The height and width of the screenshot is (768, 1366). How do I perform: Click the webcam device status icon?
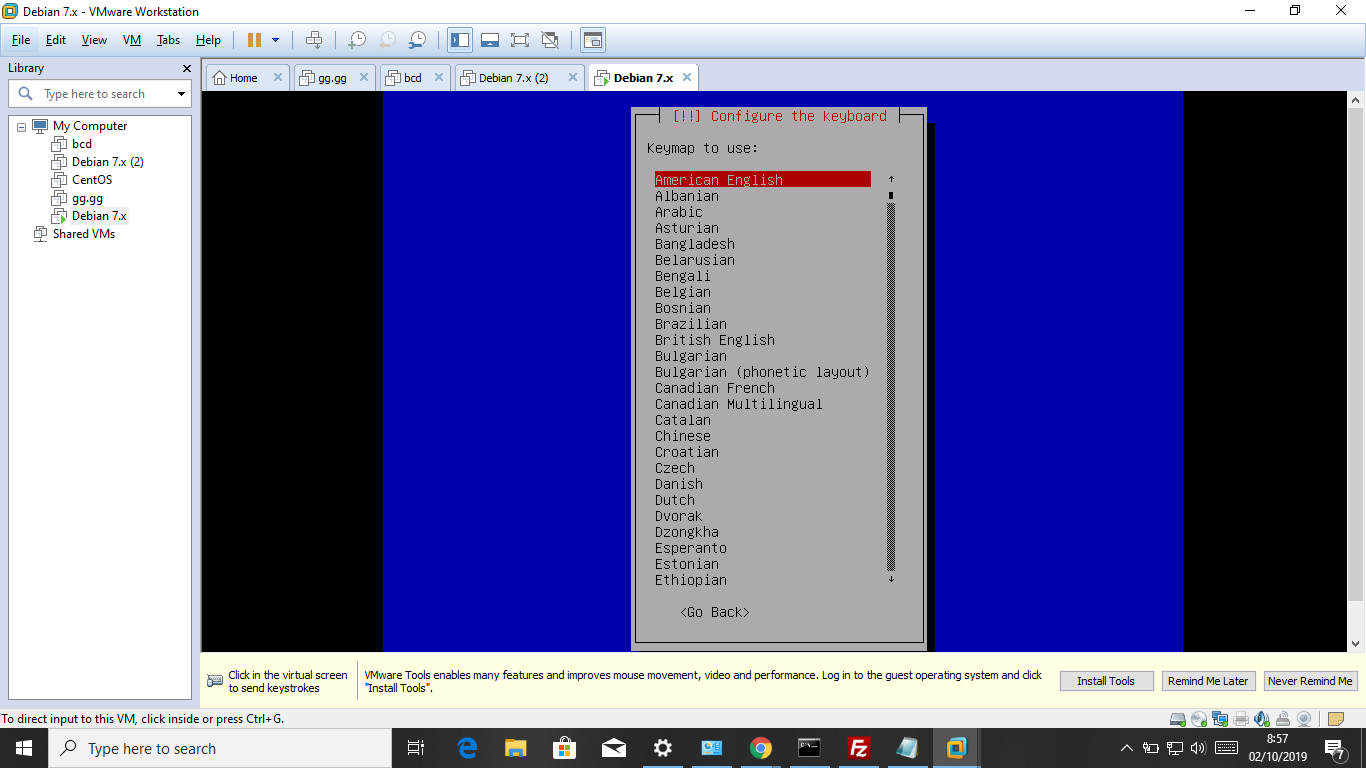coord(1304,719)
